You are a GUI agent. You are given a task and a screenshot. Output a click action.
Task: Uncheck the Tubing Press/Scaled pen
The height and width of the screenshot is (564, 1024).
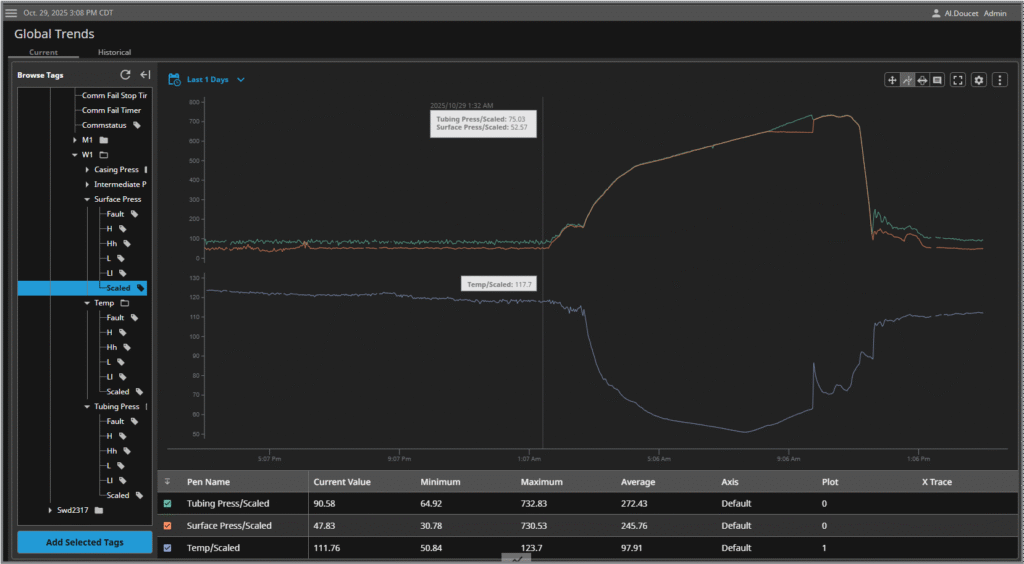pos(167,503)
